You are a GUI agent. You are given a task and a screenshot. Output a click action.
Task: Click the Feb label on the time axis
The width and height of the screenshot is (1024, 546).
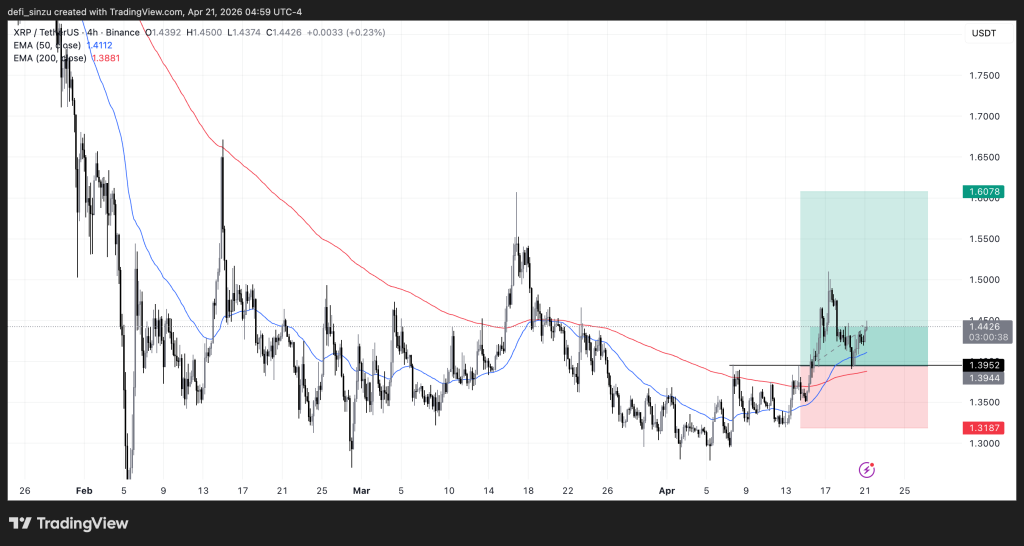pyautogui.click(x=84, y=491)
